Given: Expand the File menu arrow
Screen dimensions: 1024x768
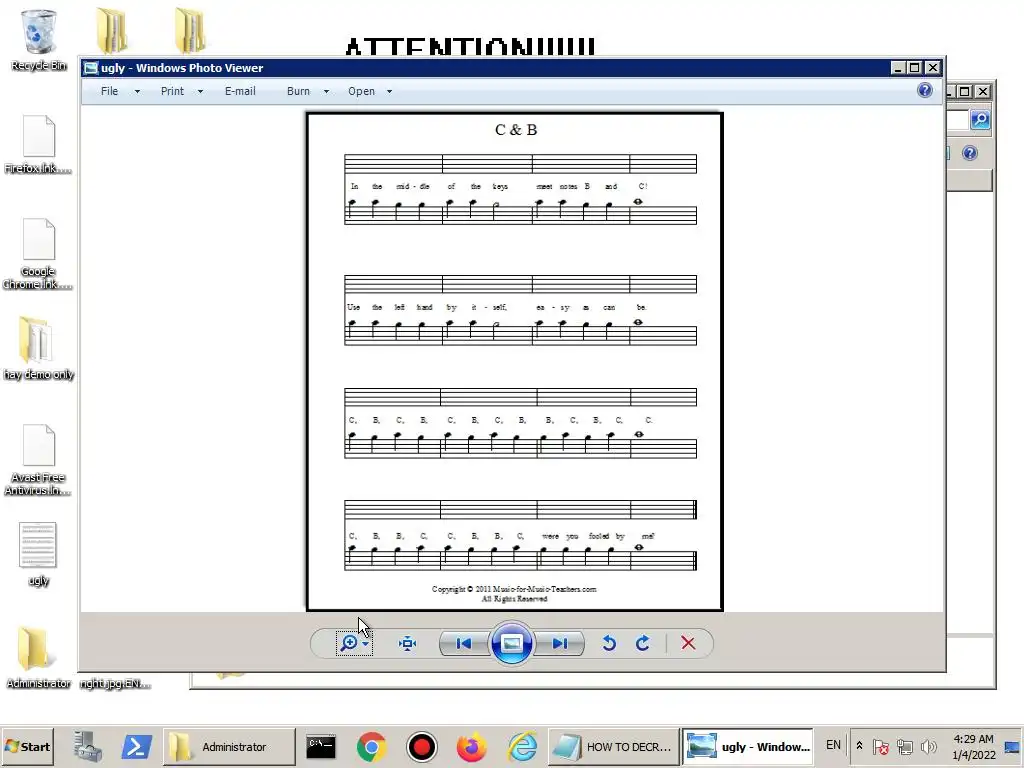Looking at the screenshot, I should [x=137, y=91].
